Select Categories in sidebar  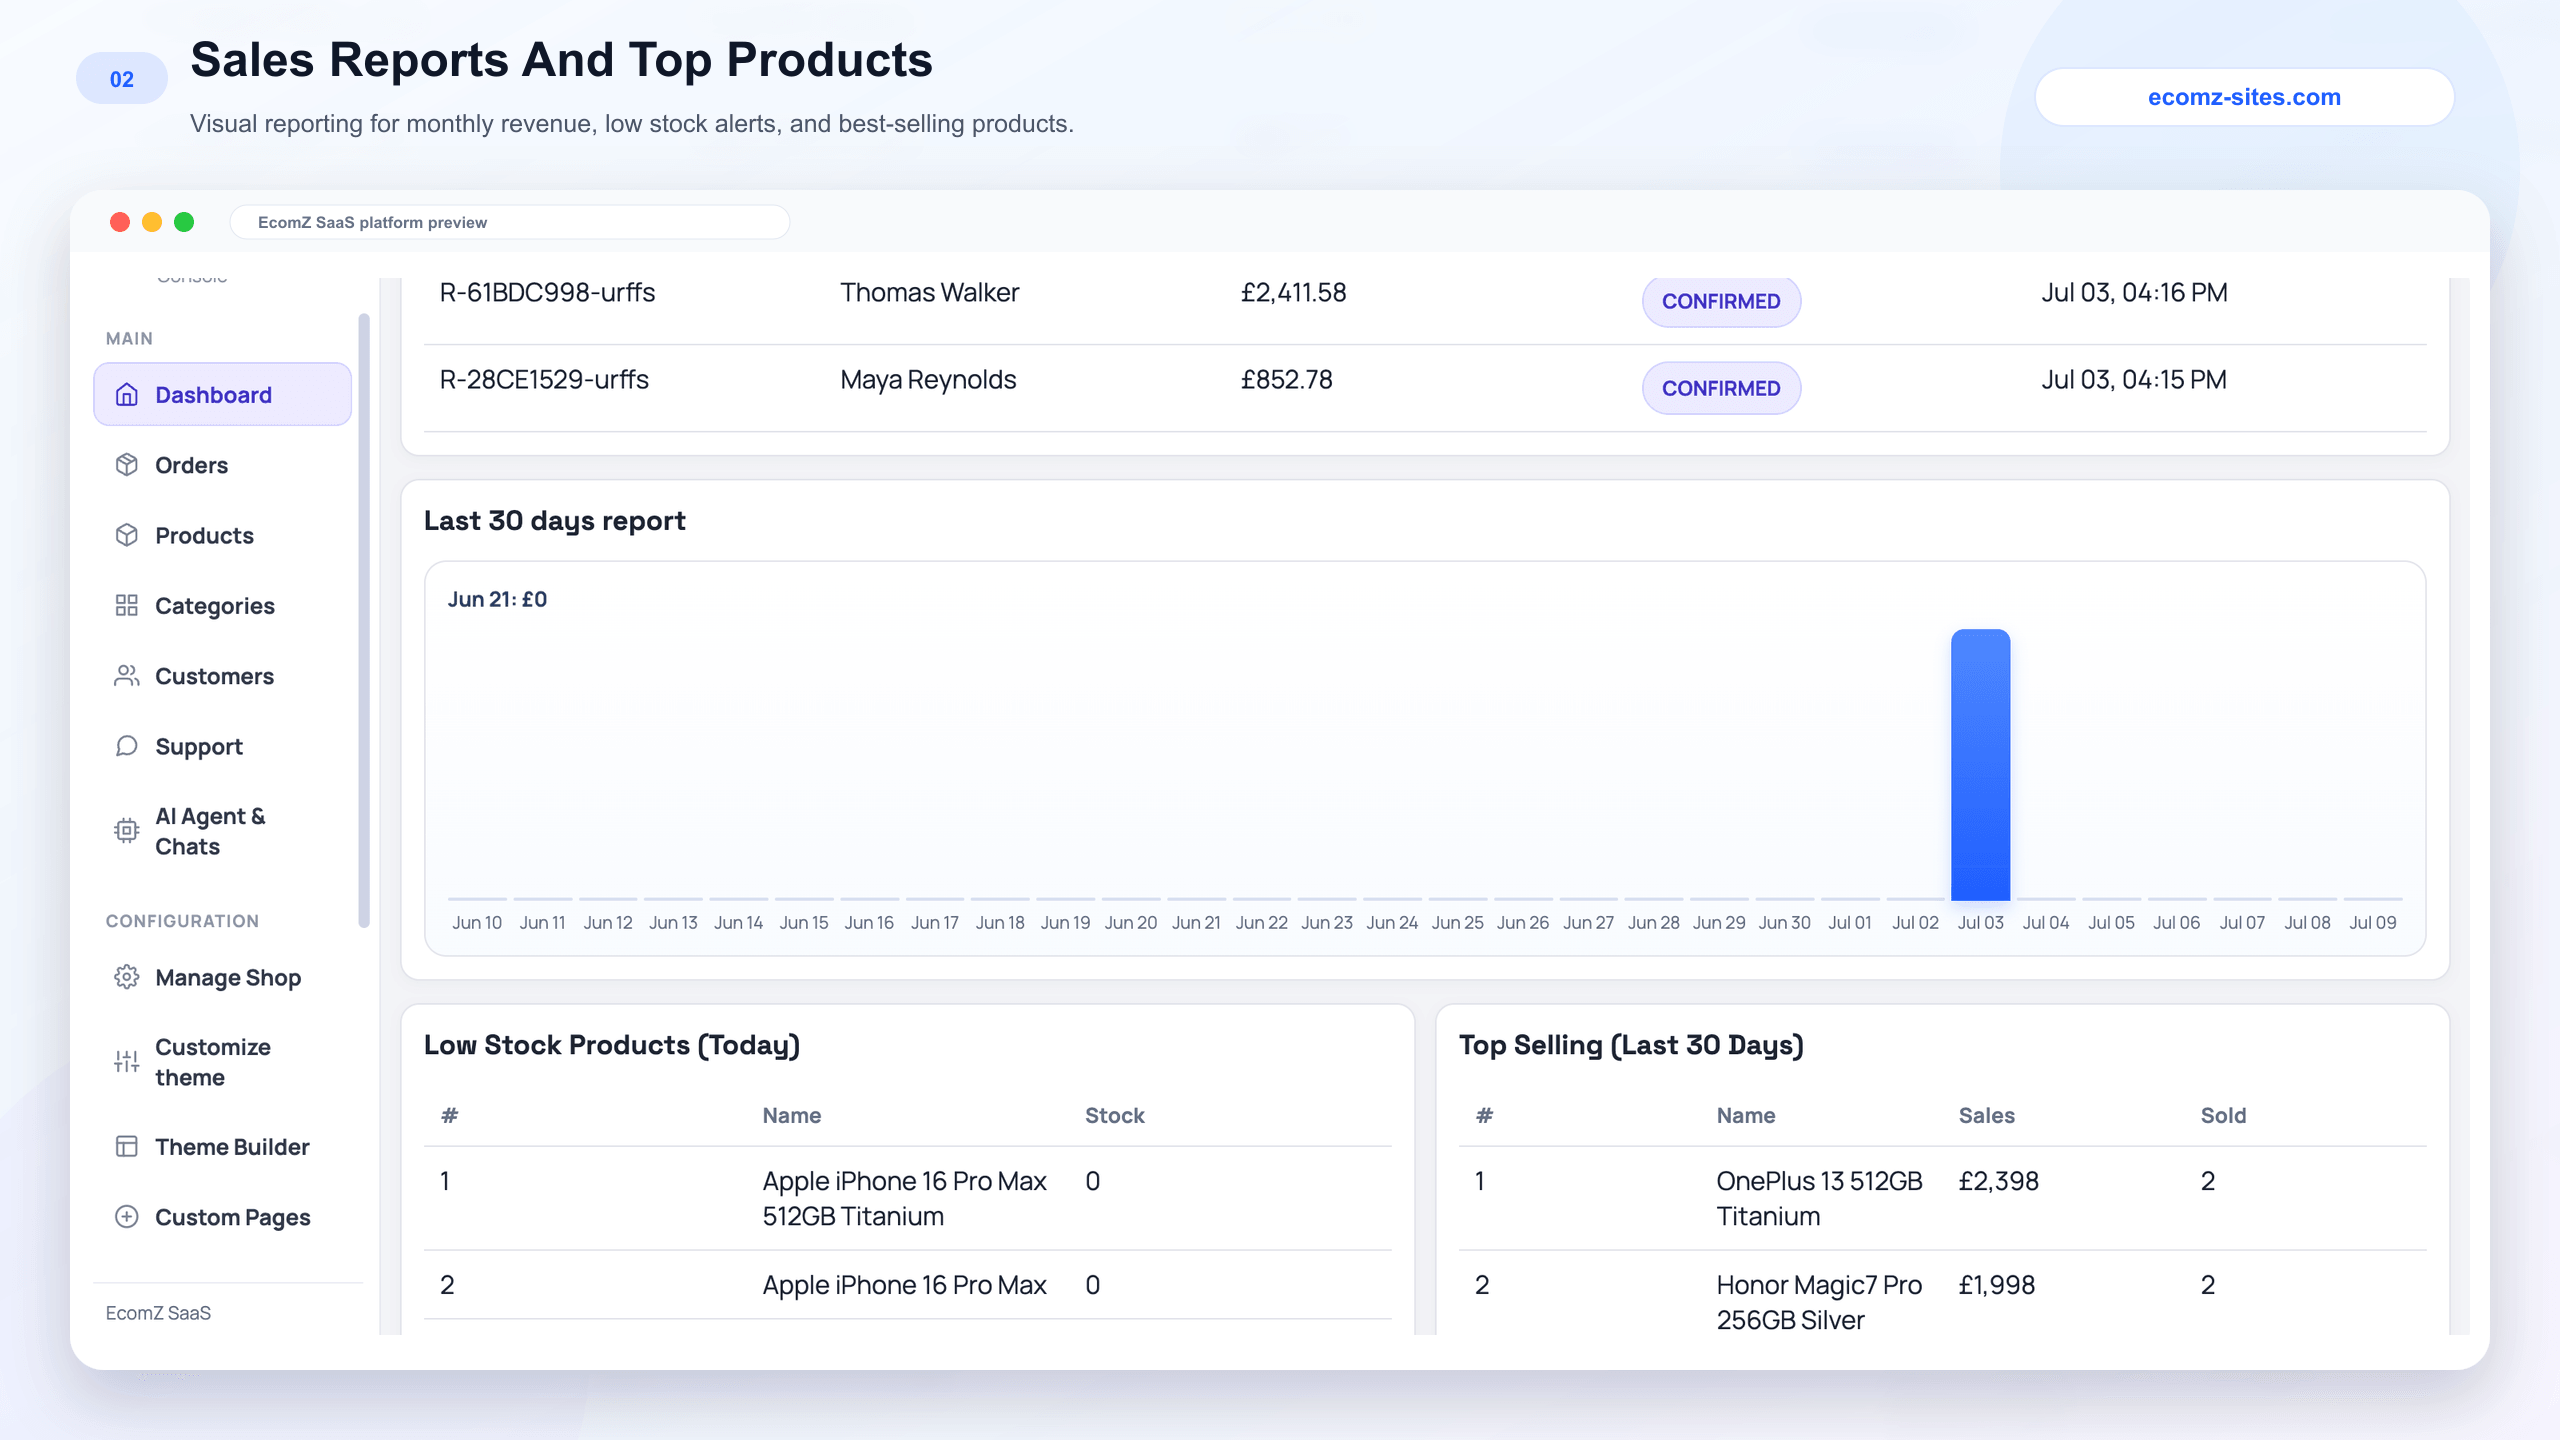coord(222,605)
